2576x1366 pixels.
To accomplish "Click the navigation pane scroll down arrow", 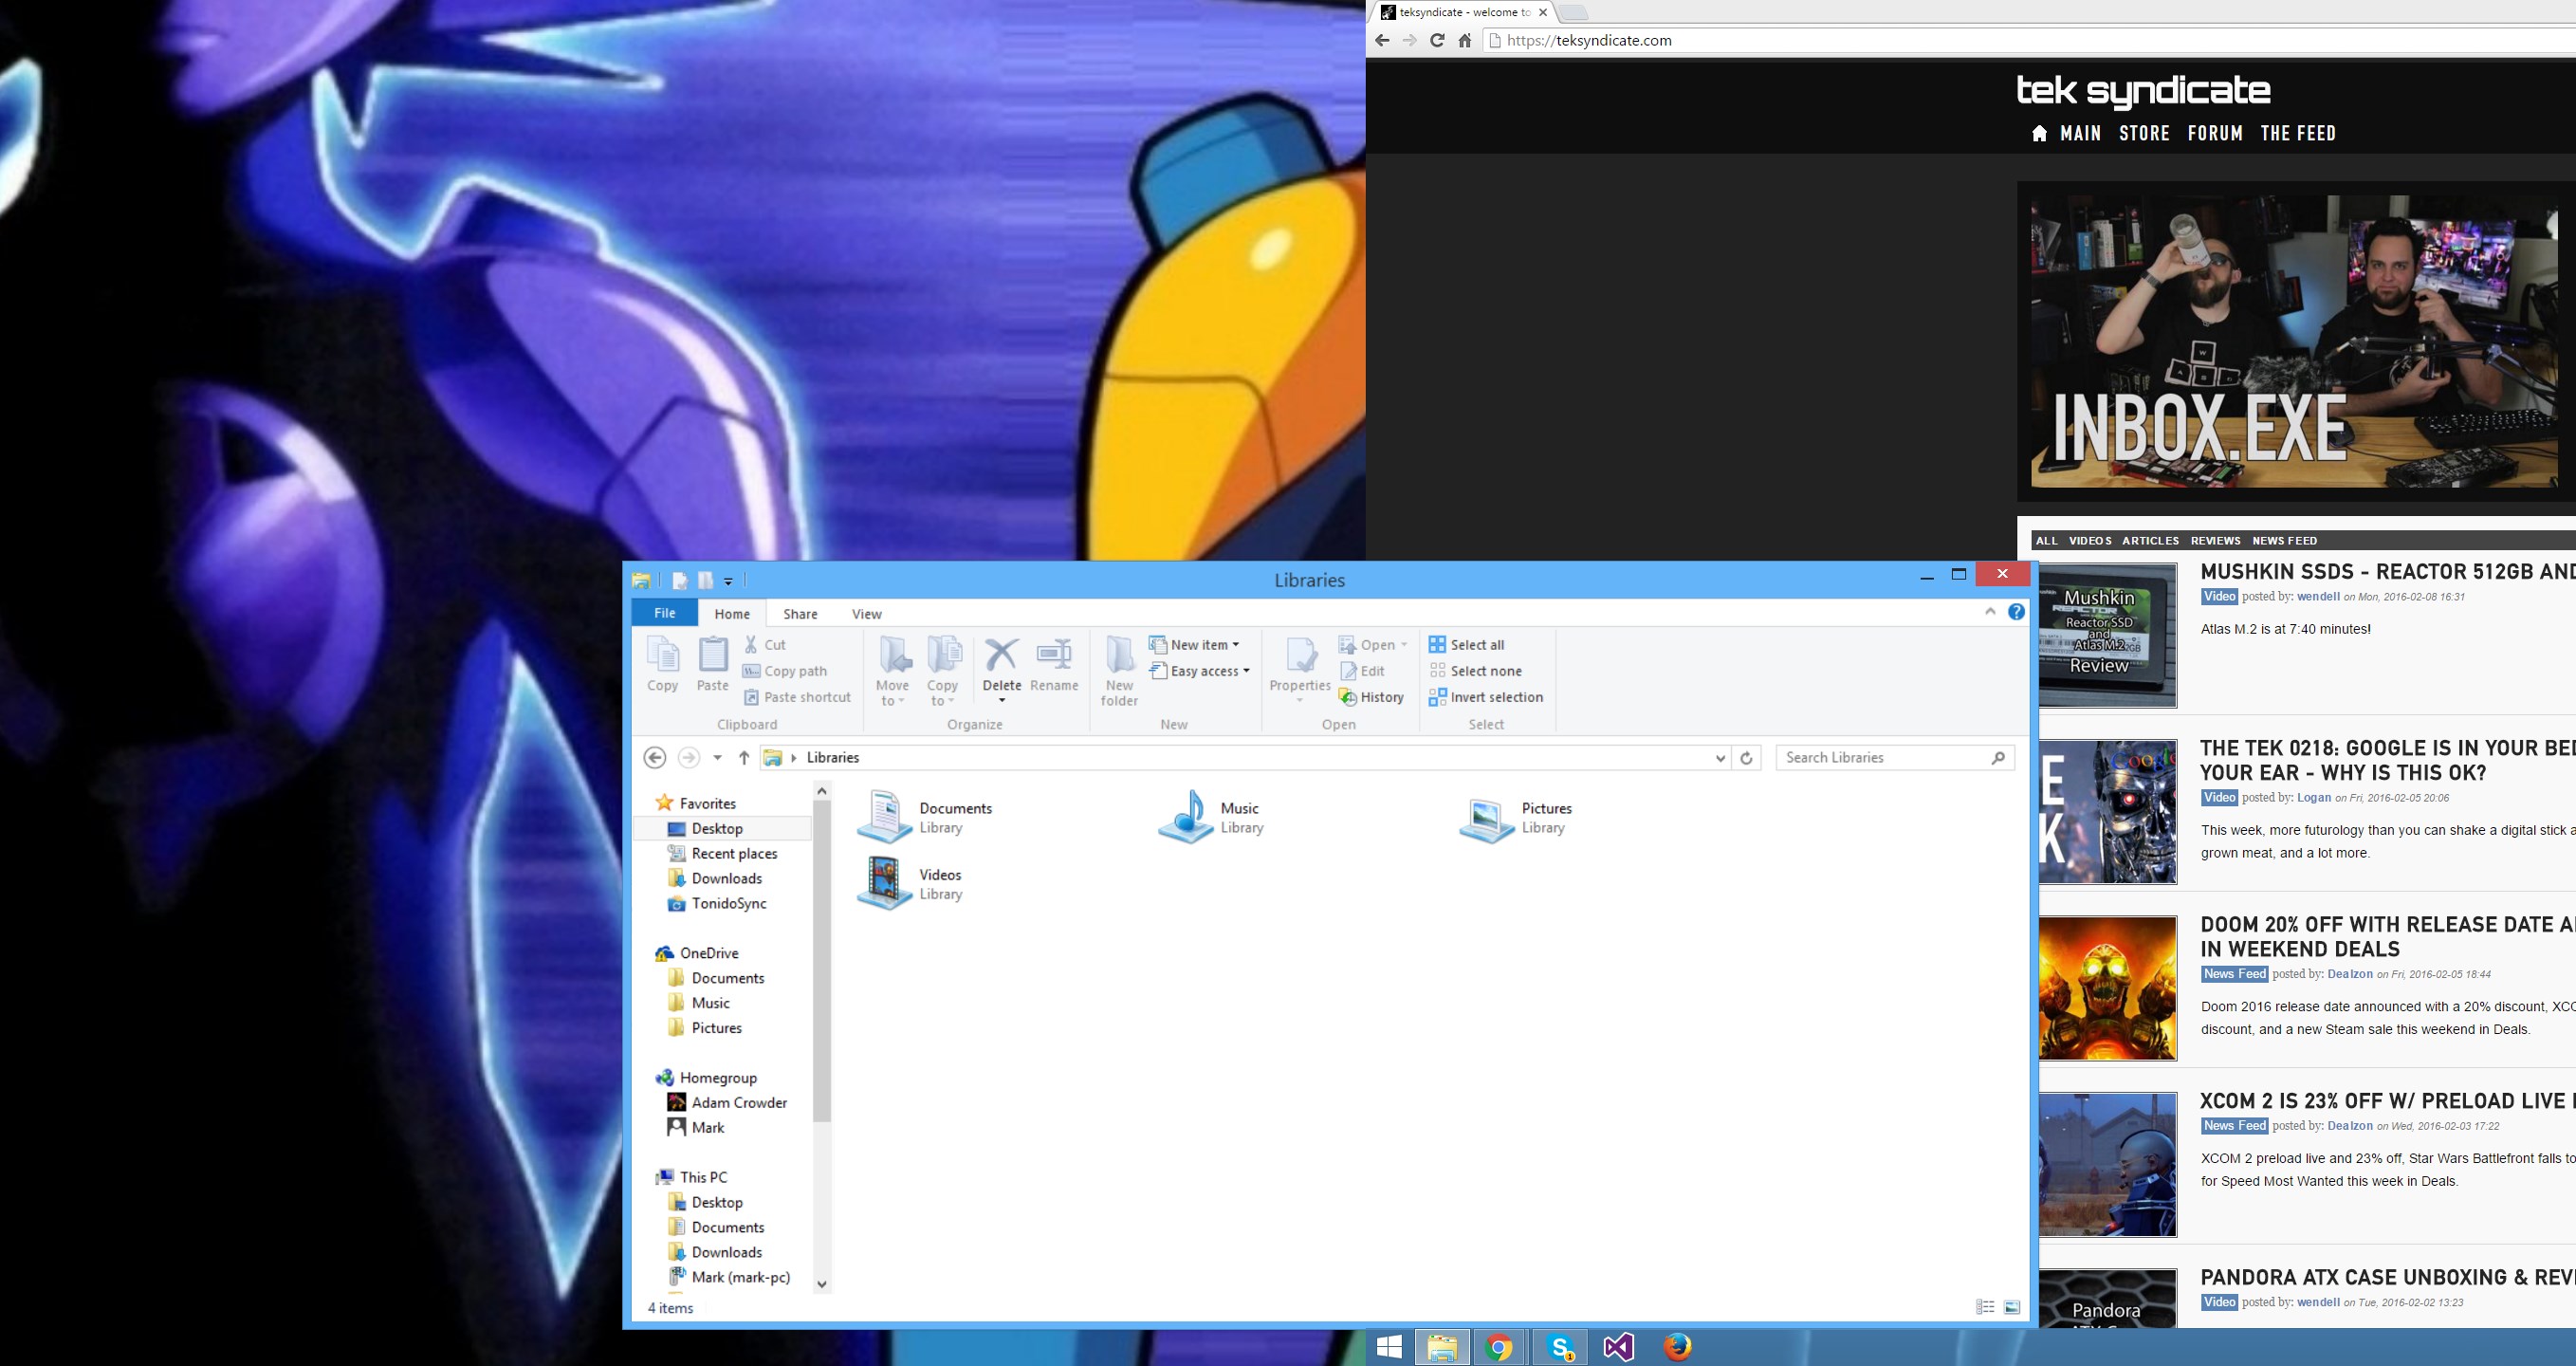I will click(x=822, y=1284).
